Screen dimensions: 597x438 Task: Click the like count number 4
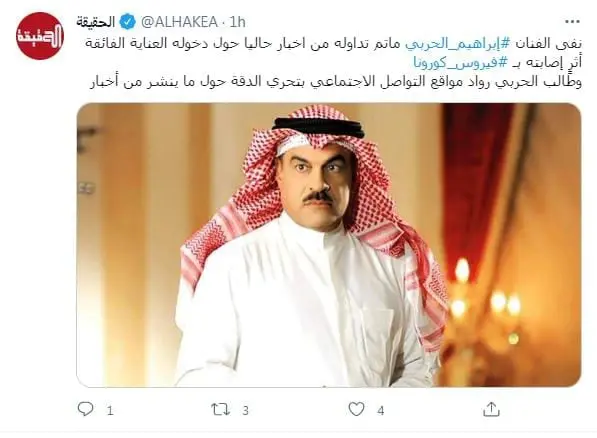381,411
